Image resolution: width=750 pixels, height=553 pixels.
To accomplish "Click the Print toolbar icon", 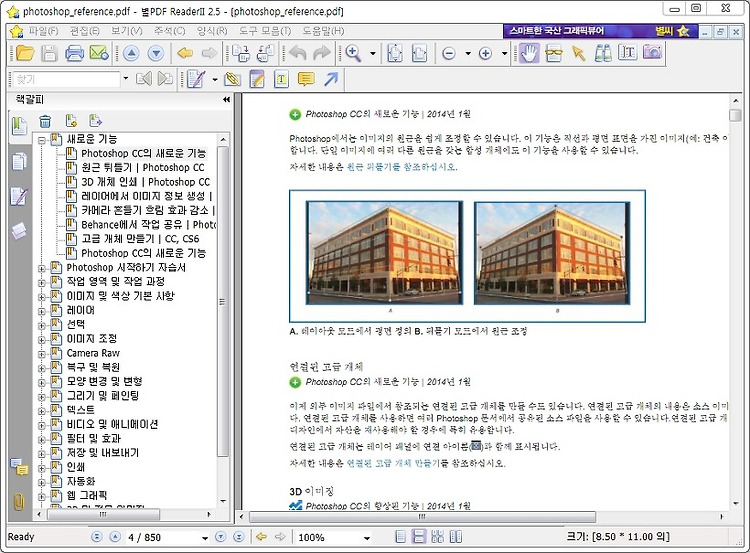I will pyautogui.click(x=74, y=53).
